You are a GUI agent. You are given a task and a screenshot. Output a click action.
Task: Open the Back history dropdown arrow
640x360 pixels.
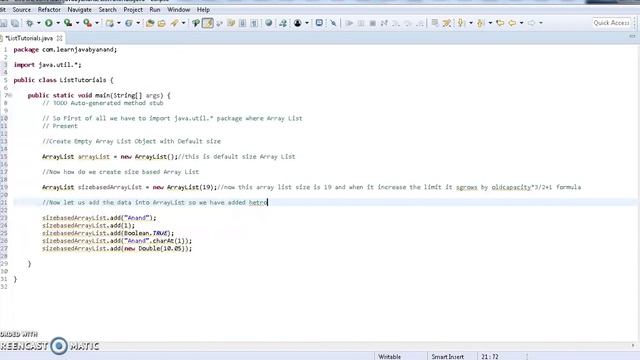(522, 23)
